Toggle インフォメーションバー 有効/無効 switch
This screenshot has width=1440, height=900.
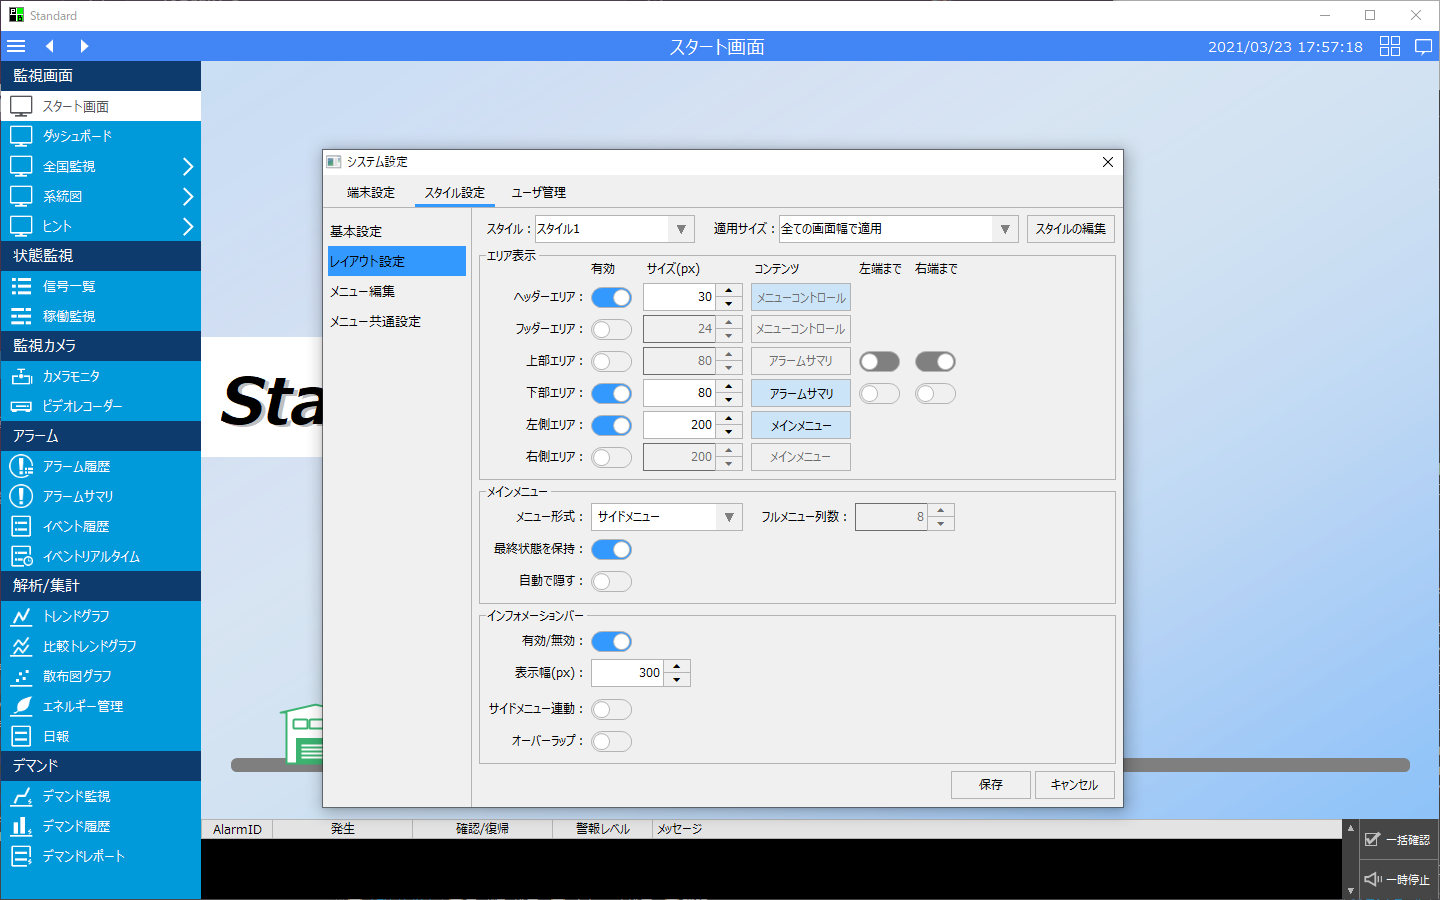(611, 641)
